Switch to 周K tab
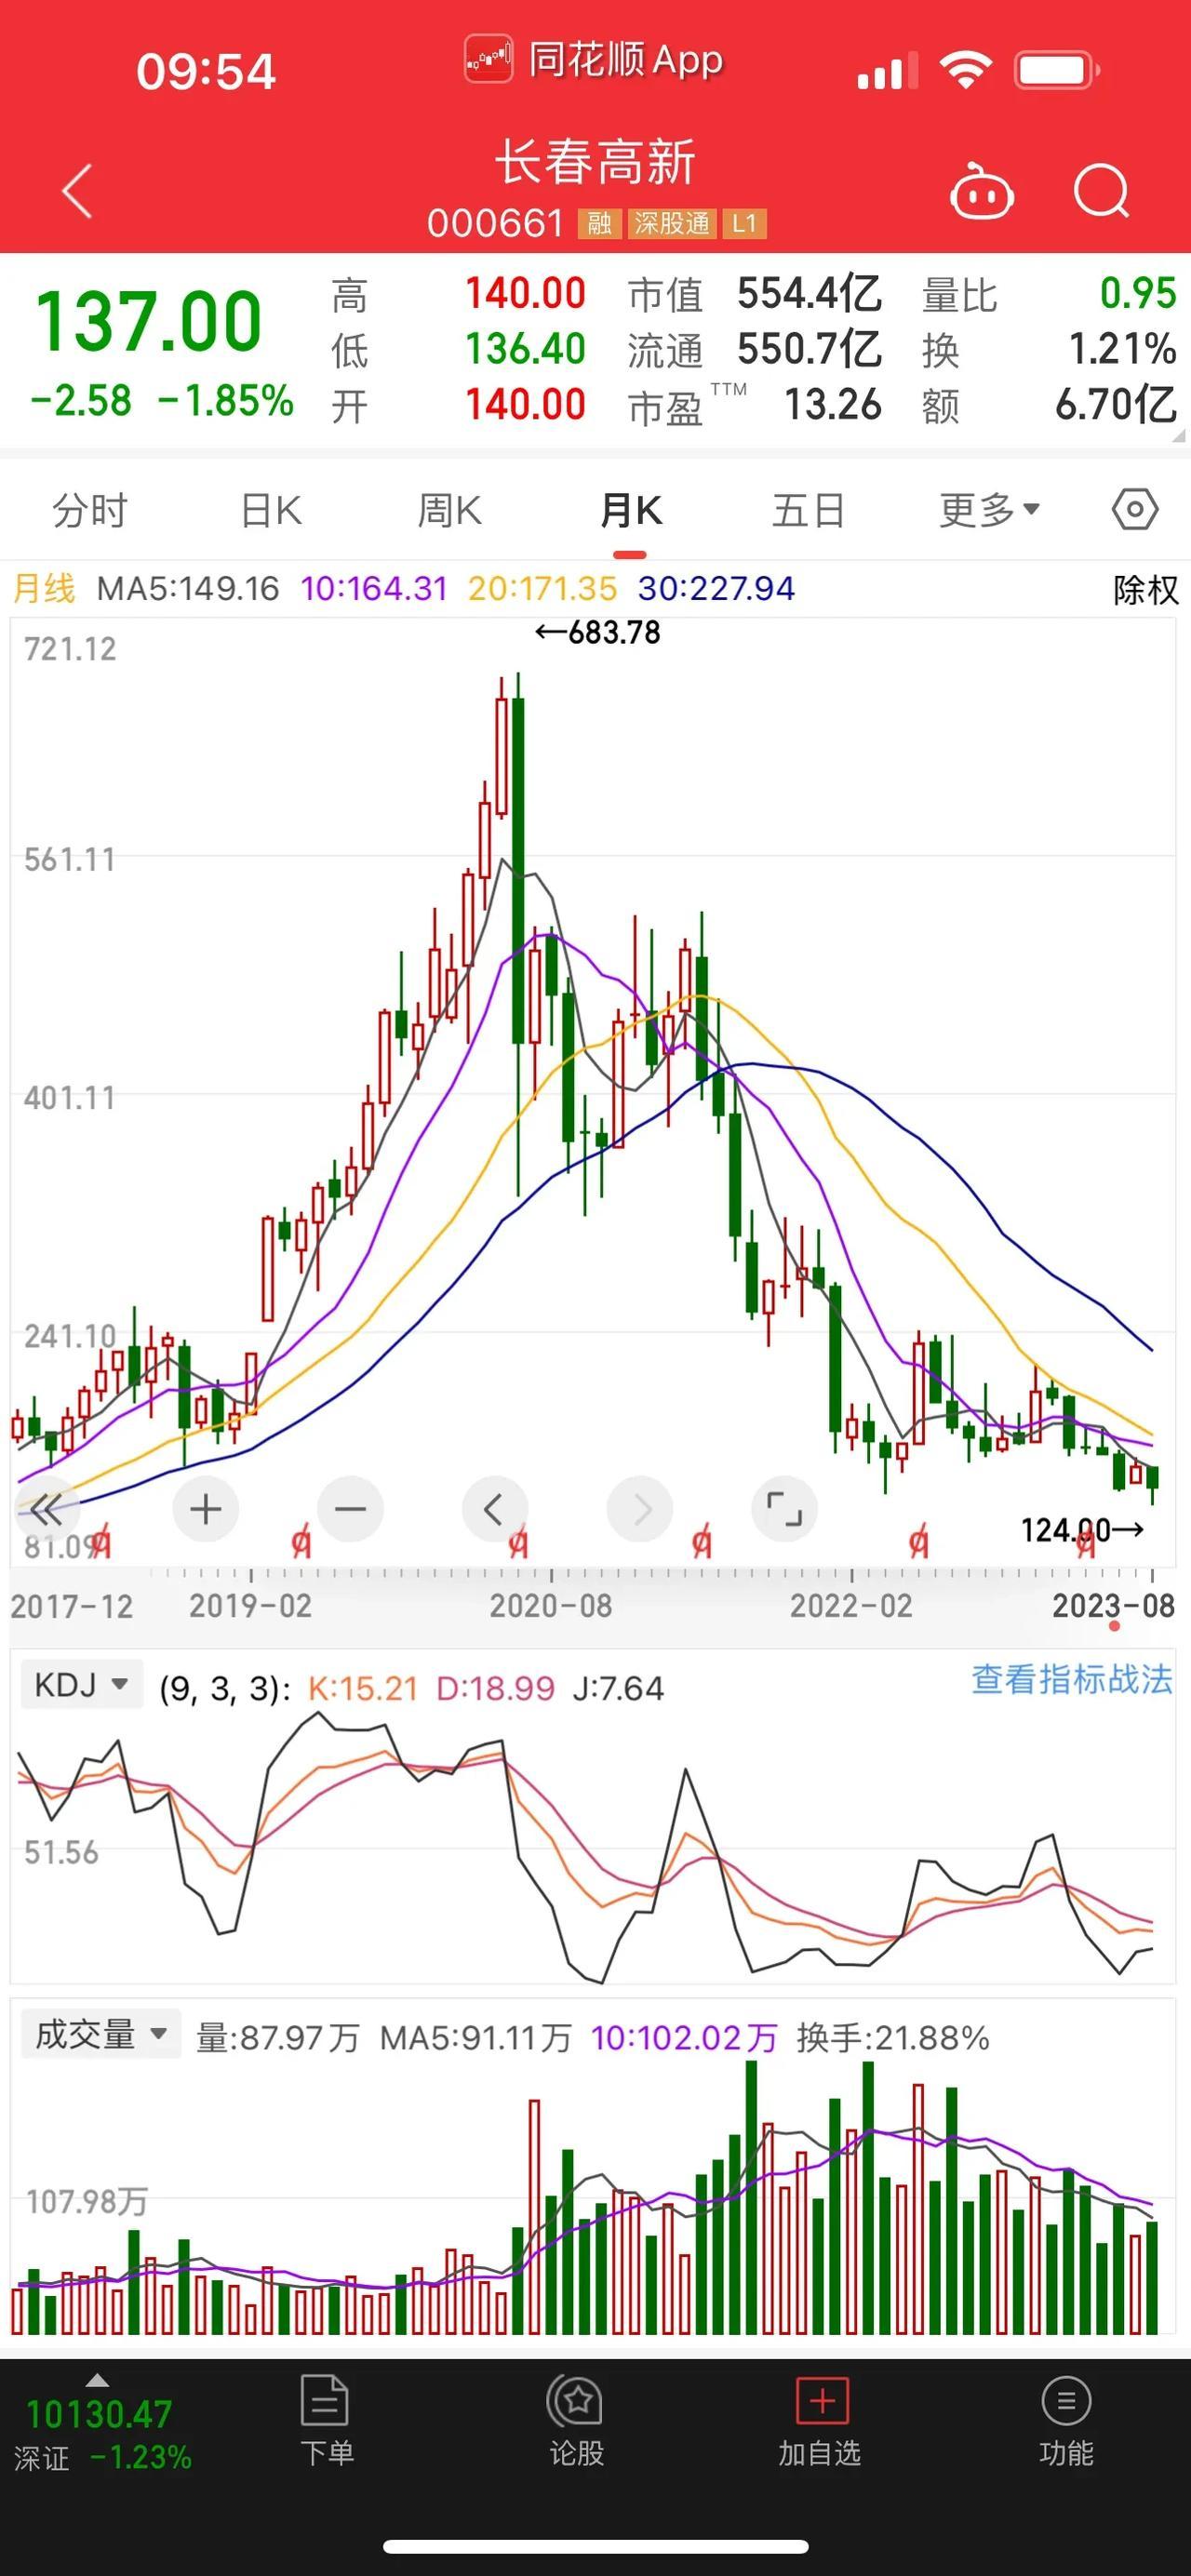This screenshot has height=2576, width=1191. [x=450, y=510]
